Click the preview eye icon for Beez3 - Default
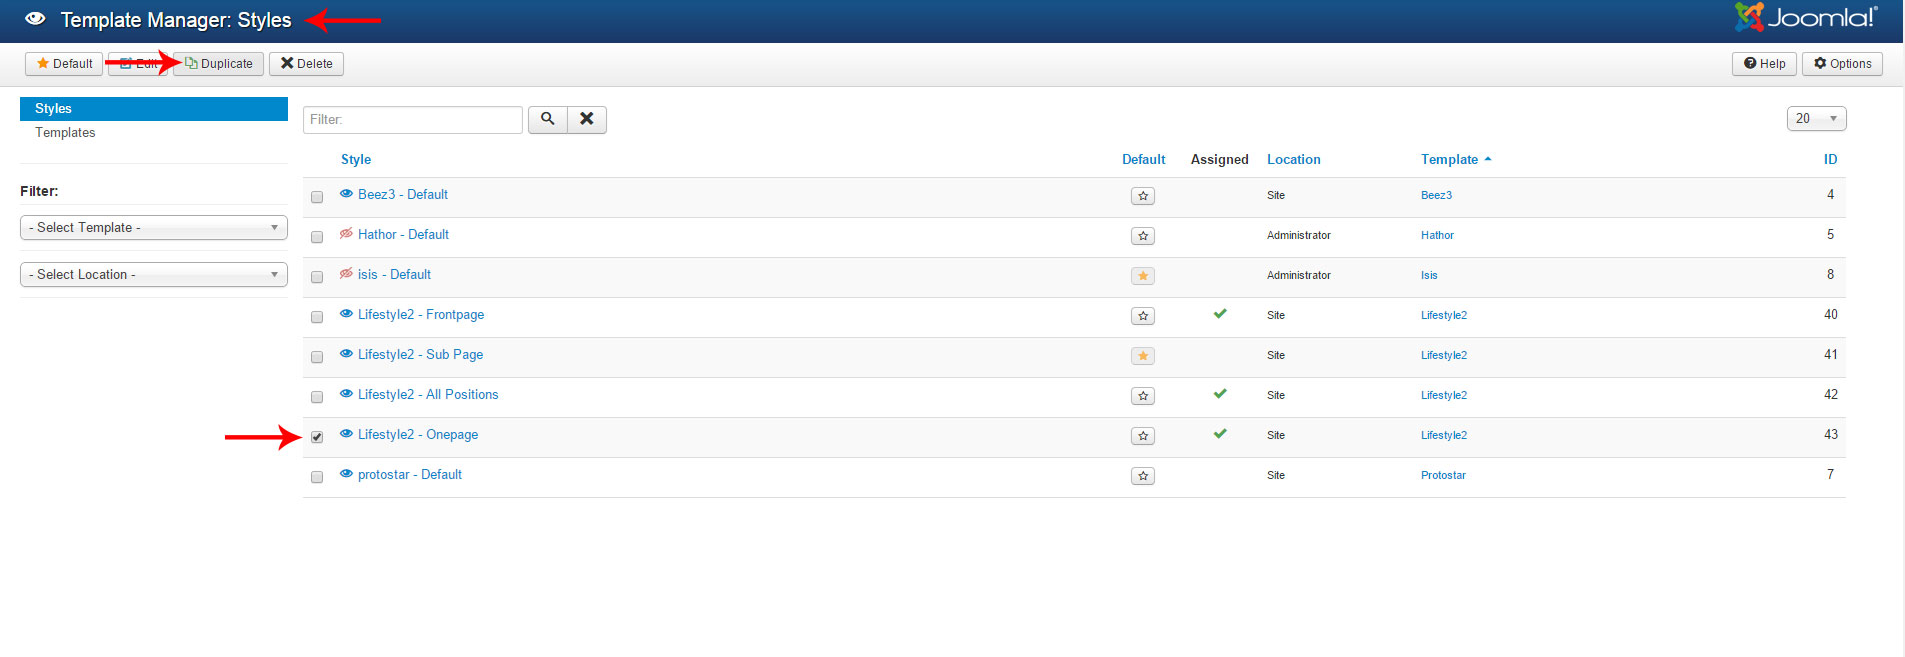Viewport: 1905px width, 657px height. 346,194
